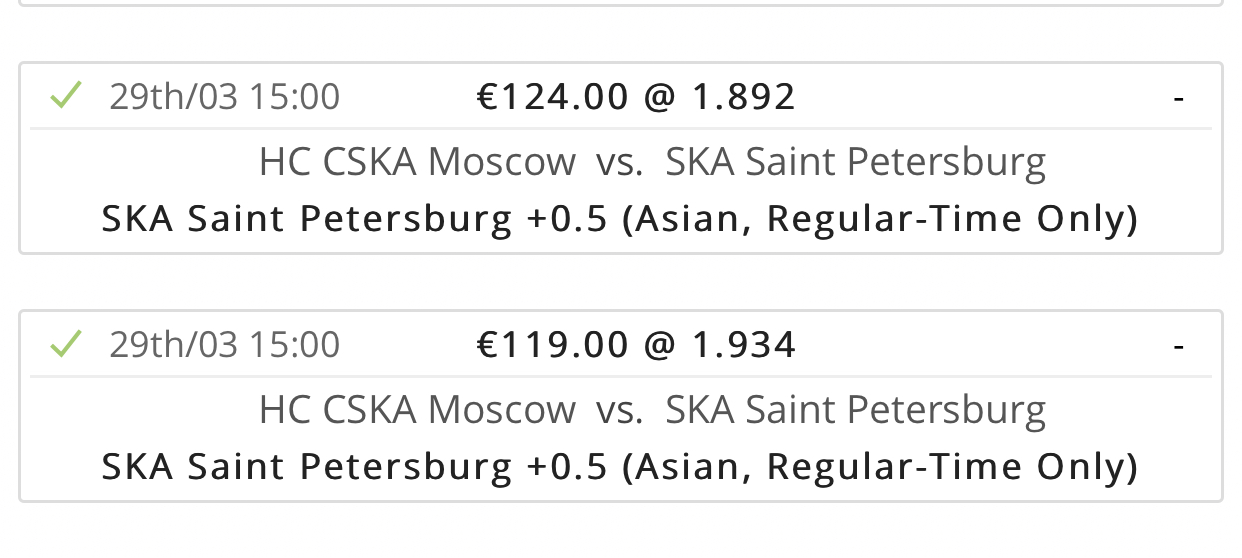The image size is (1242, 558).
Task: Click "vs." in the €124.00 bet card
Action: point(620,162)
